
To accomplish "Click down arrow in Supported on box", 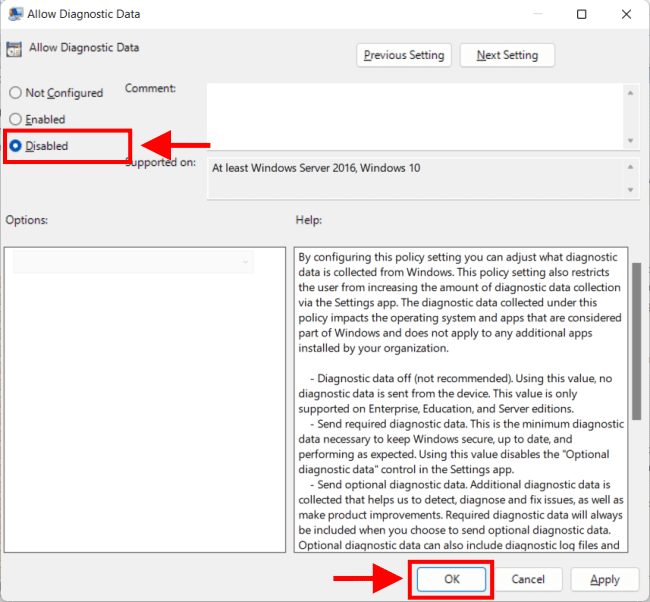I will coord(630,190).
